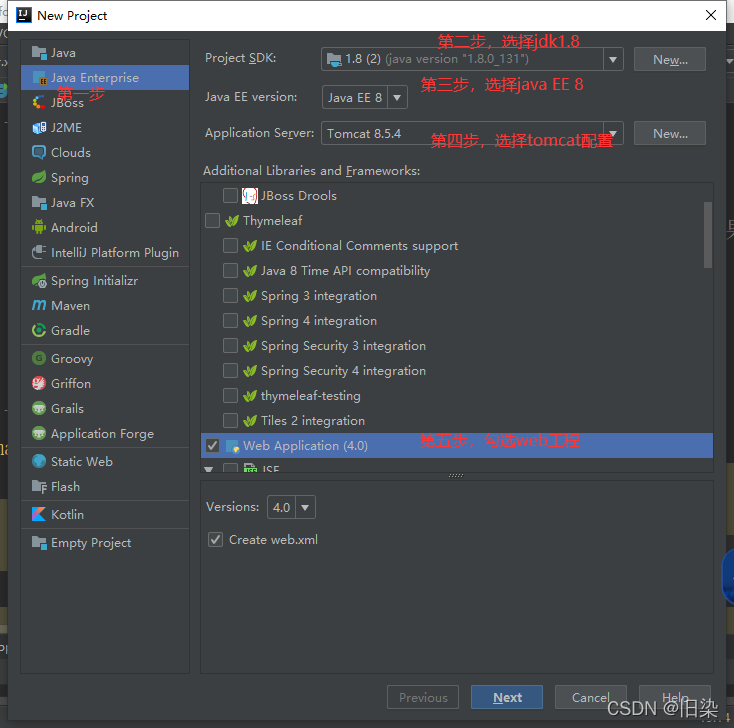Click the Android robot icon
The height and width of the screenshot is (728, 734).
click(x=39, y=228)
